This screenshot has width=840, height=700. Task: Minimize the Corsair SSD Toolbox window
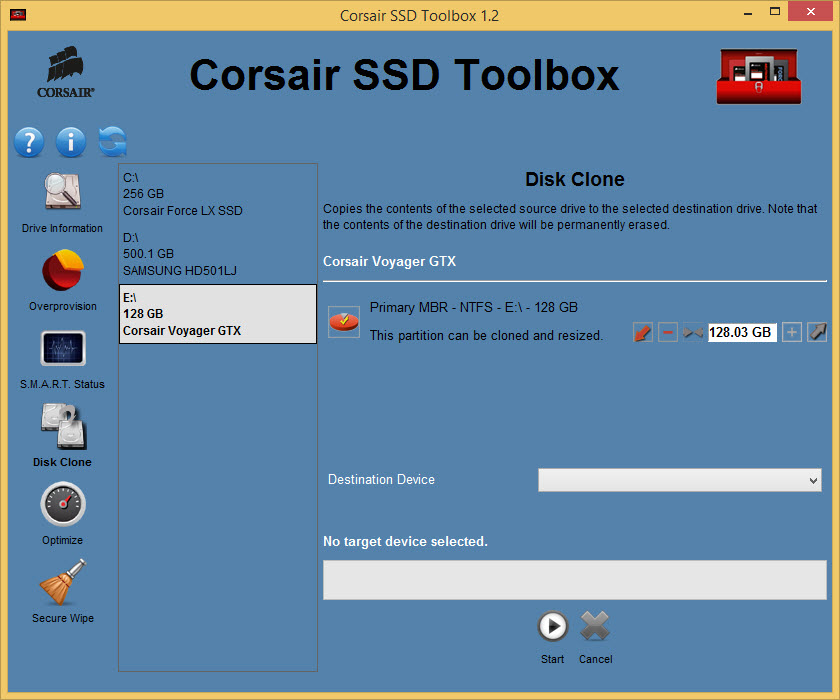pos(748,13)
